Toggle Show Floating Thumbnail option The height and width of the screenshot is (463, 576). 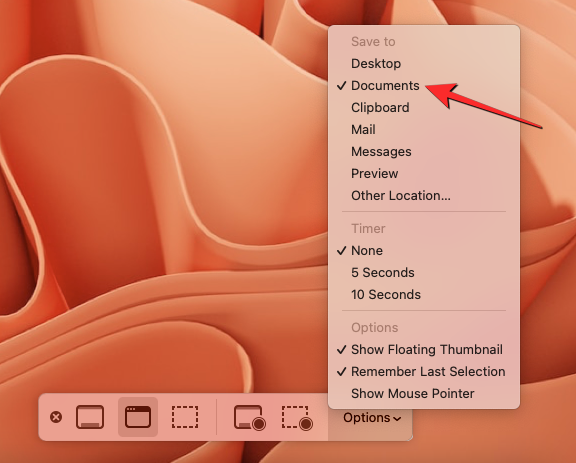click(x=424, y=349)
